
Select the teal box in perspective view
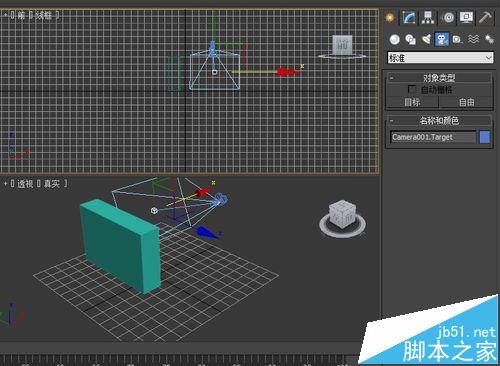[120, 247]
